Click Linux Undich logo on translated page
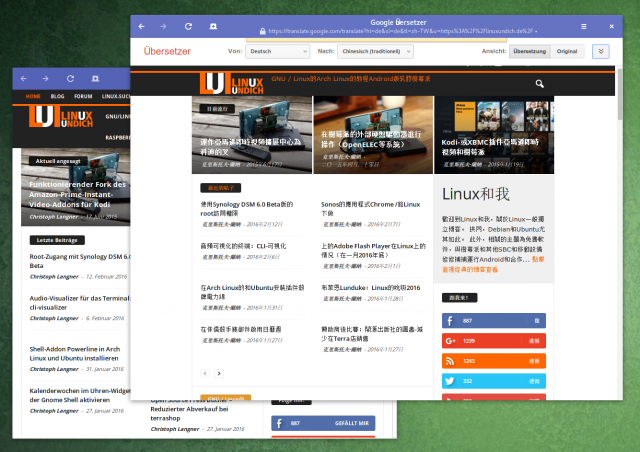Image resolution: width=640 pixels, height=452 pixels. tap(231, 84)
